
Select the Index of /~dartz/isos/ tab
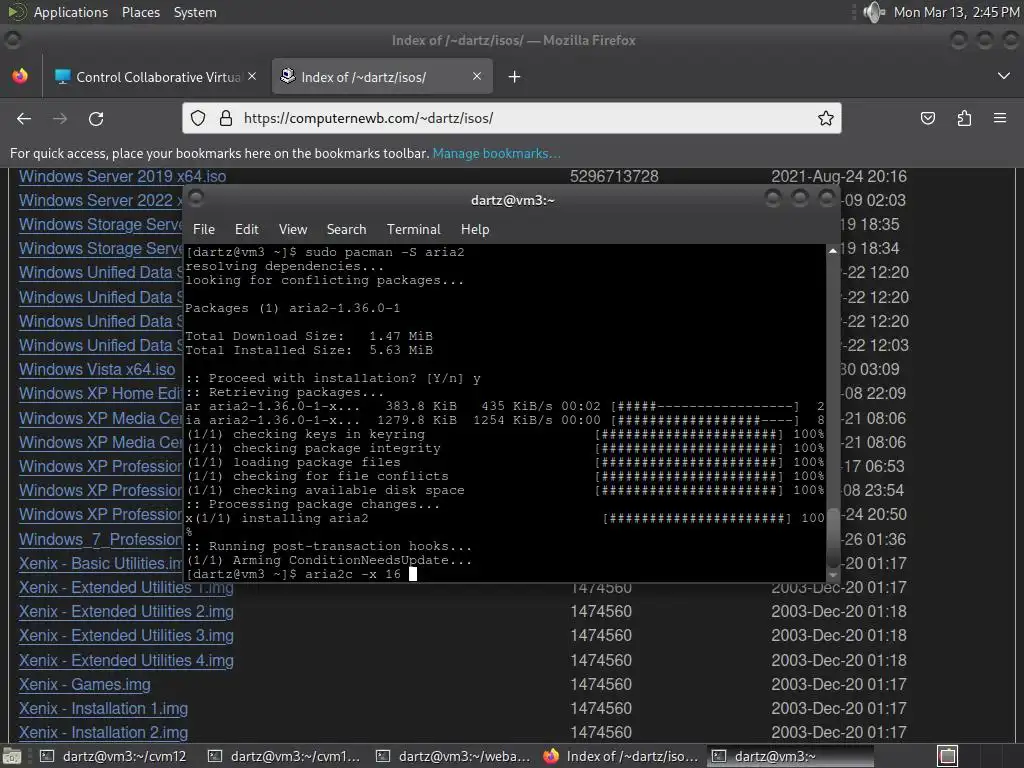point(382,77)
